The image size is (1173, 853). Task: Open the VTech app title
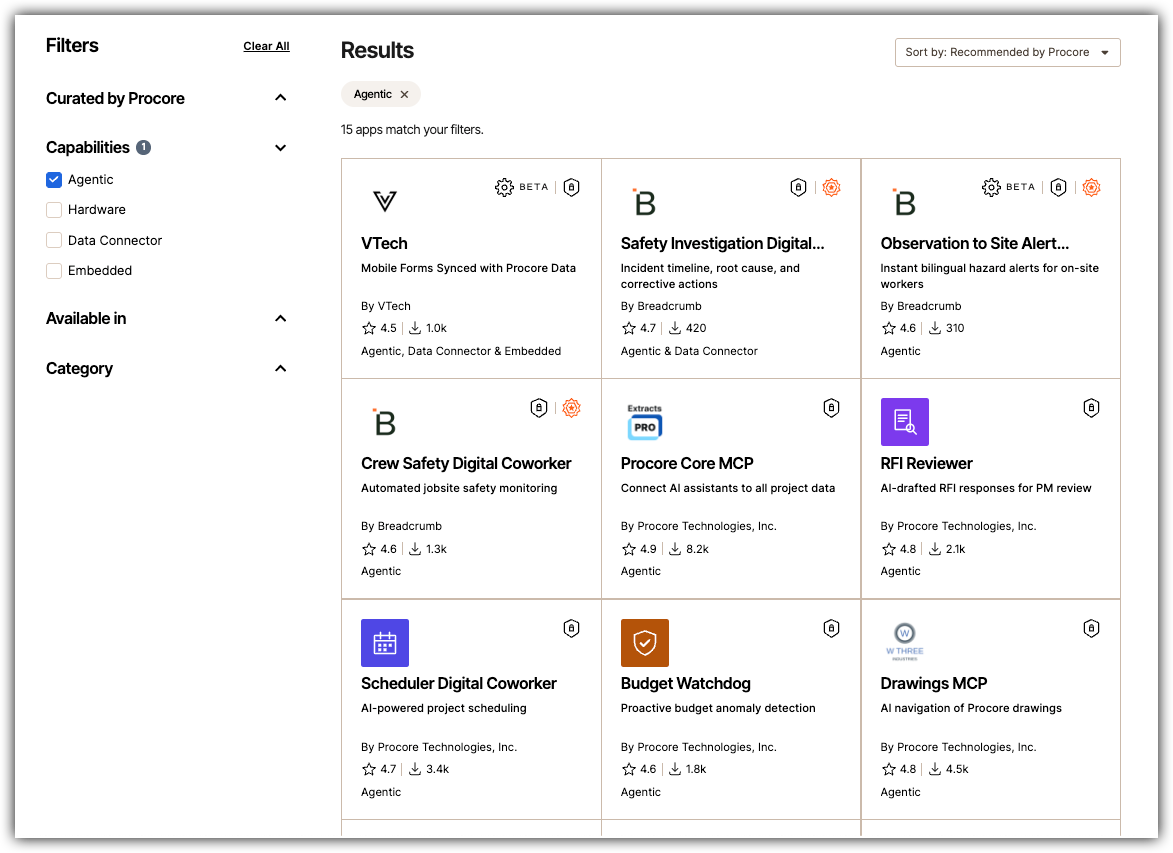(x=384, y=243)
